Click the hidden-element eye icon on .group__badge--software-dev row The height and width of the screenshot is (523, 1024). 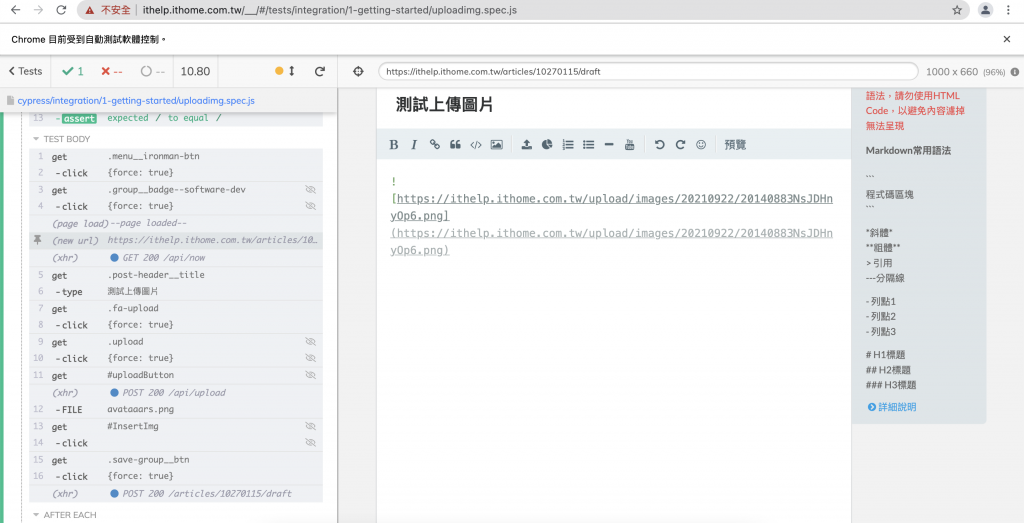pyautogui.click(x=310, y=189)
